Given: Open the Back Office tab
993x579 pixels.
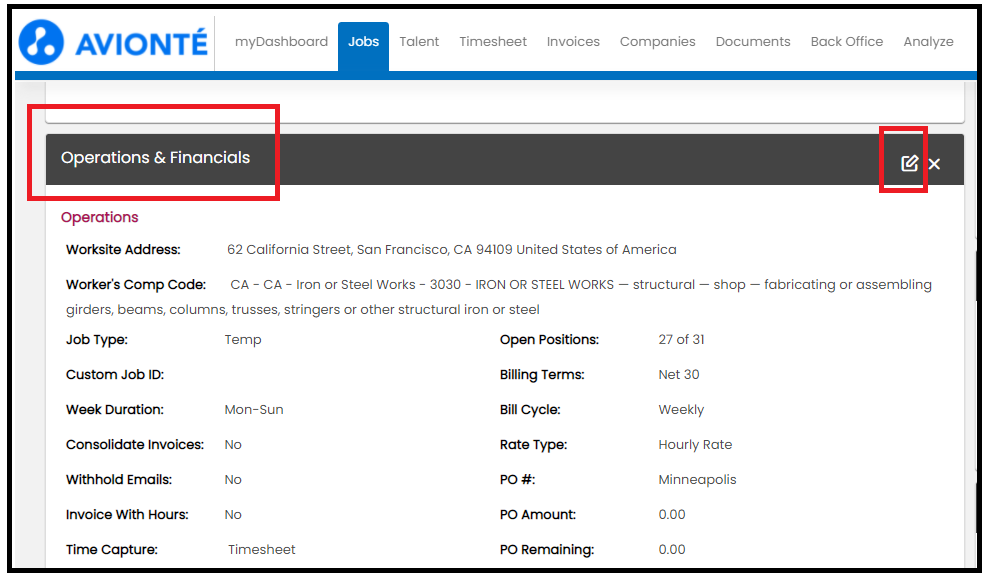Looking at the screenshot, I should pyautogui.click(x=847, y=42).
